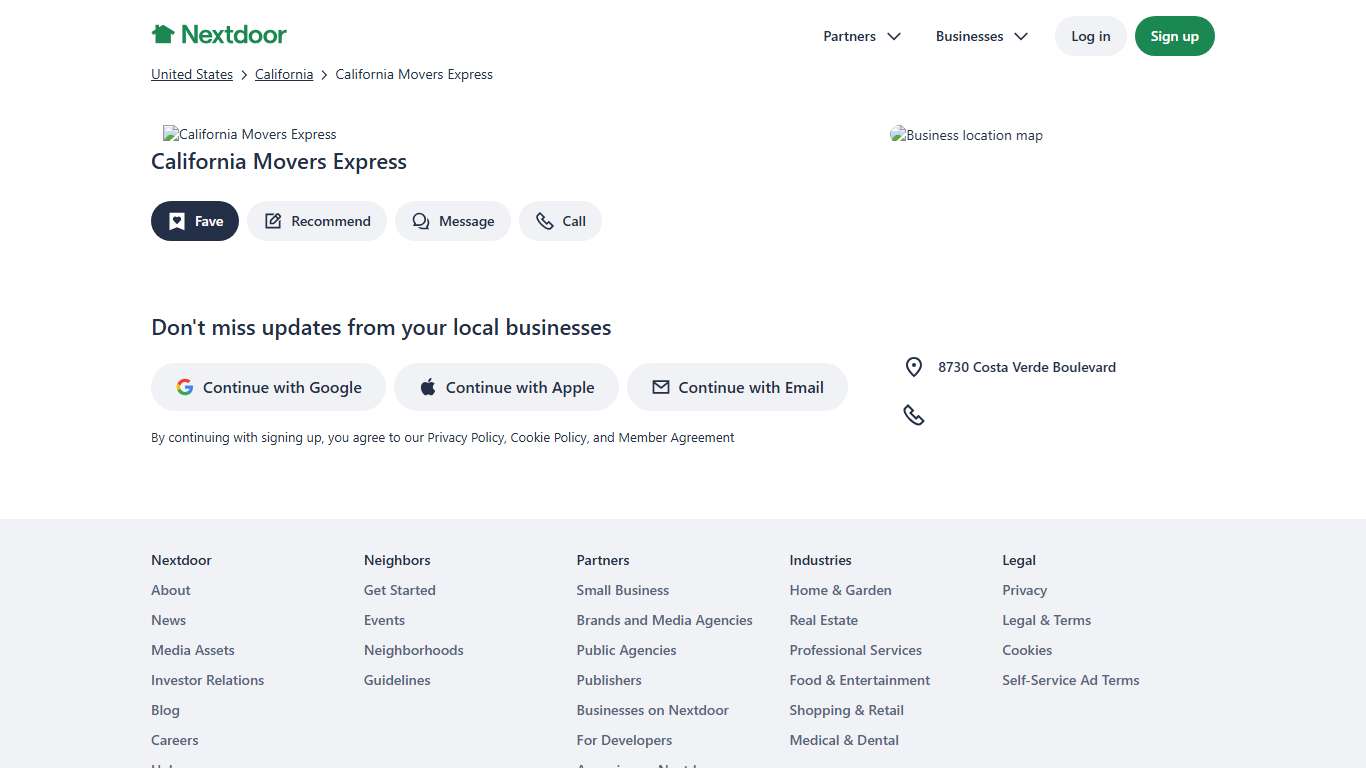Viewport: 1366px width, 768px height.
Task: Click the business location map image
Action: click(x=965, y=135)
